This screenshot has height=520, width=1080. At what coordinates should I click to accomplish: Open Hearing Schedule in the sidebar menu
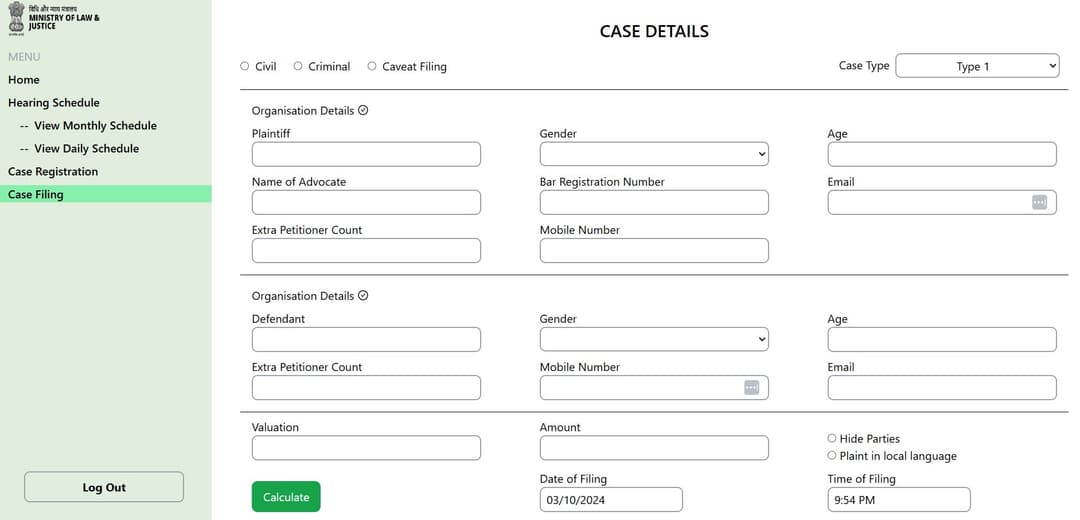coord(54,103)
